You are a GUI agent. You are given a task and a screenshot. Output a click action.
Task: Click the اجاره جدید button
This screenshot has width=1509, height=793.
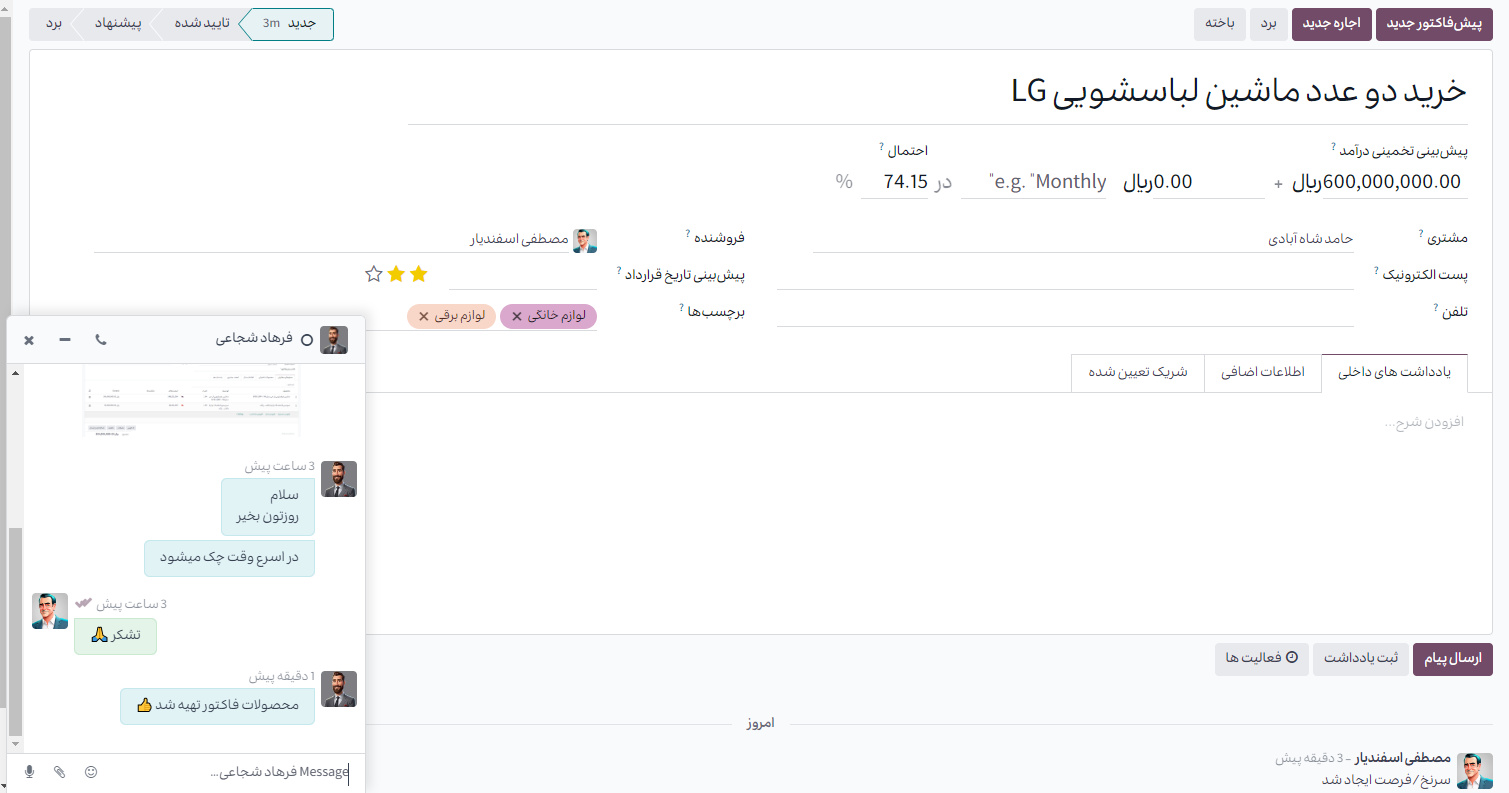pyautogui.click(x=1333, y=24)
